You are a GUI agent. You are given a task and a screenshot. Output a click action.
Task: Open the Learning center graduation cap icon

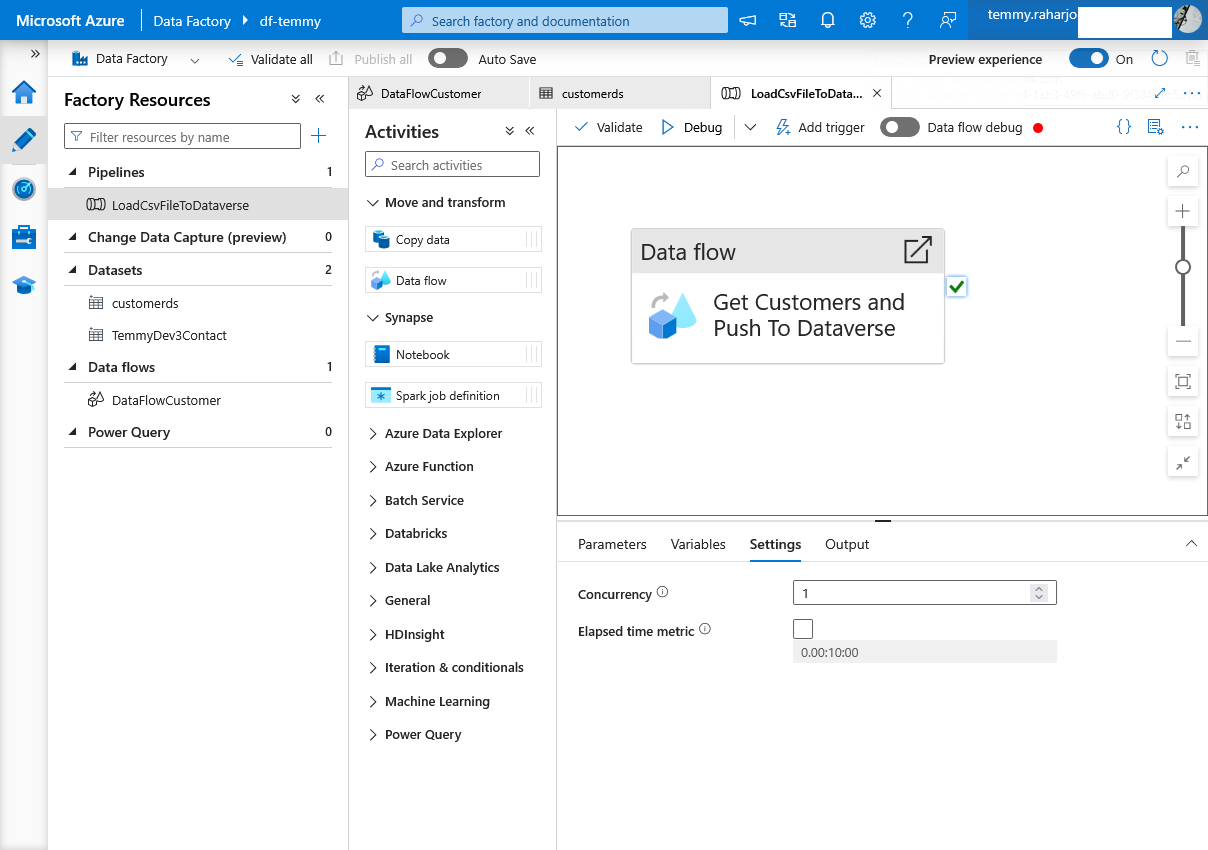click(24, 285)
